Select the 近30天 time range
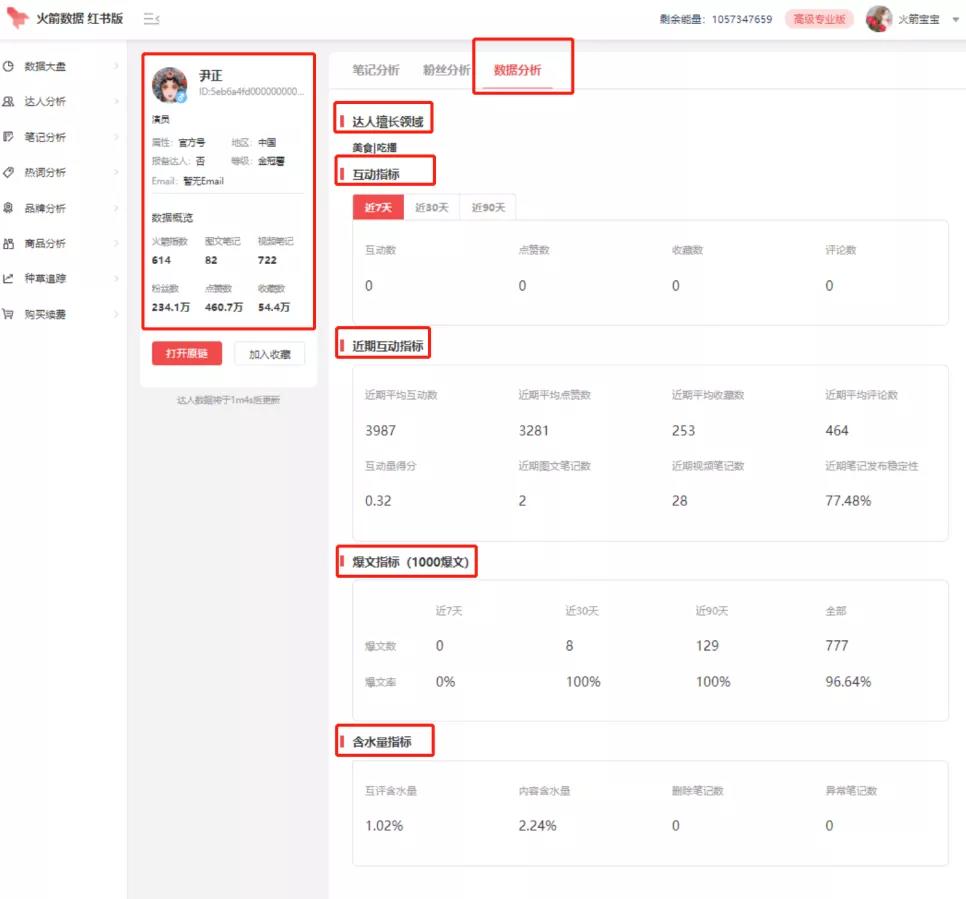 (432, 207)
